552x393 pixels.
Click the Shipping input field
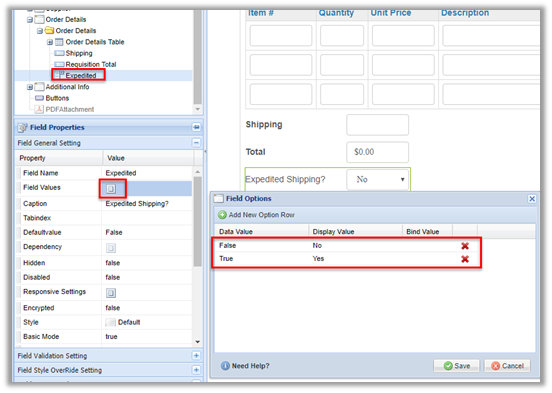pyautogui.click(x=377, y=125)
